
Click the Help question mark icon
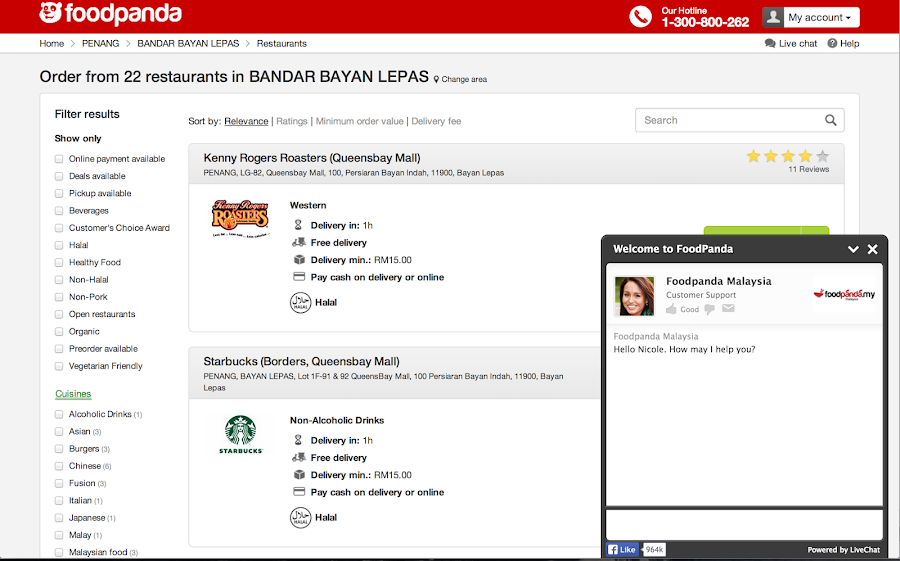click(832, 43)
